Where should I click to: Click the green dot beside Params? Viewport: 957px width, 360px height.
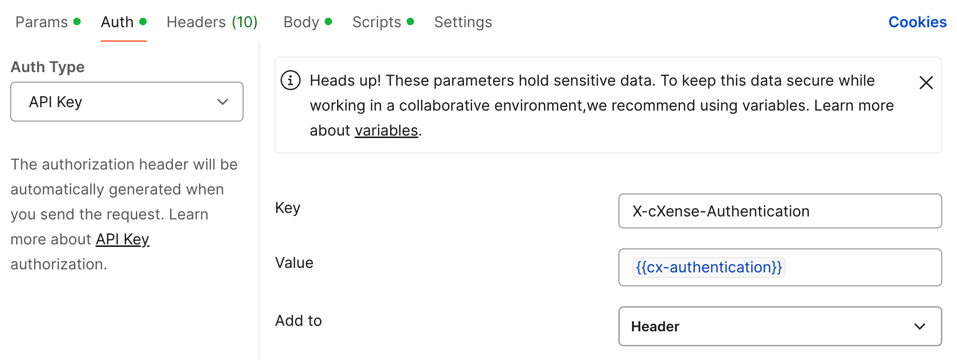tap(77, 22)
